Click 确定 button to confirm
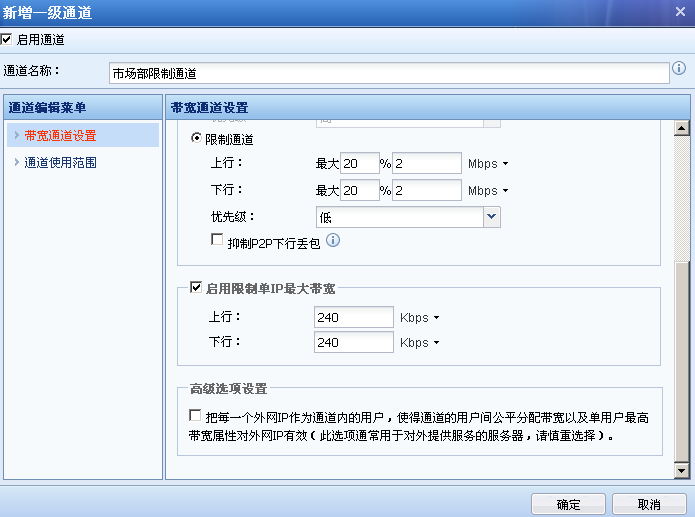 [x=569, y=503]
